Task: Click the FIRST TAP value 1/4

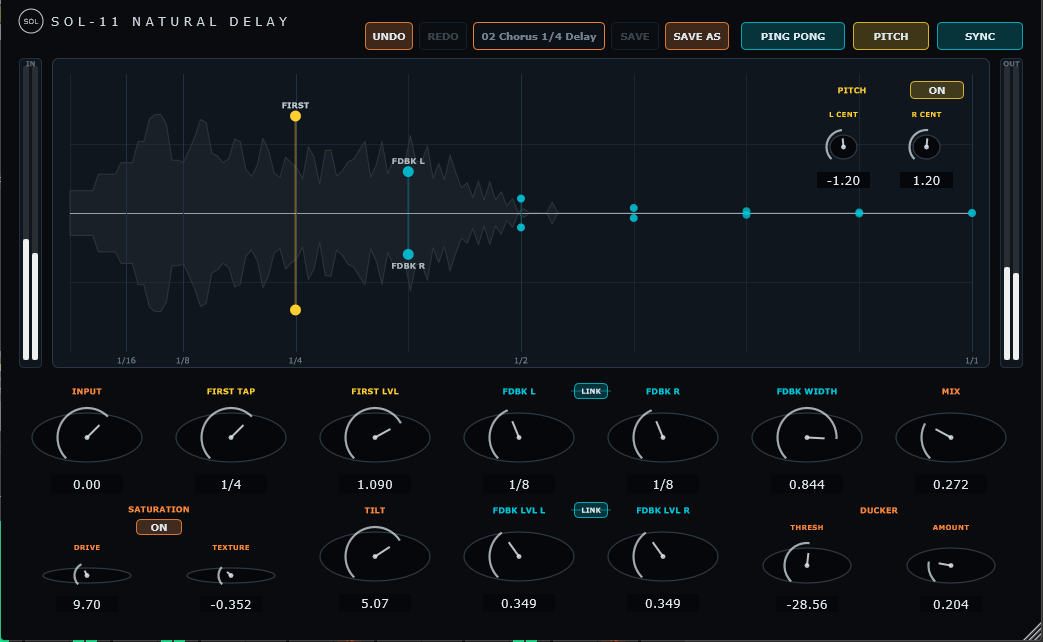Action: click(x=231, y=484)
